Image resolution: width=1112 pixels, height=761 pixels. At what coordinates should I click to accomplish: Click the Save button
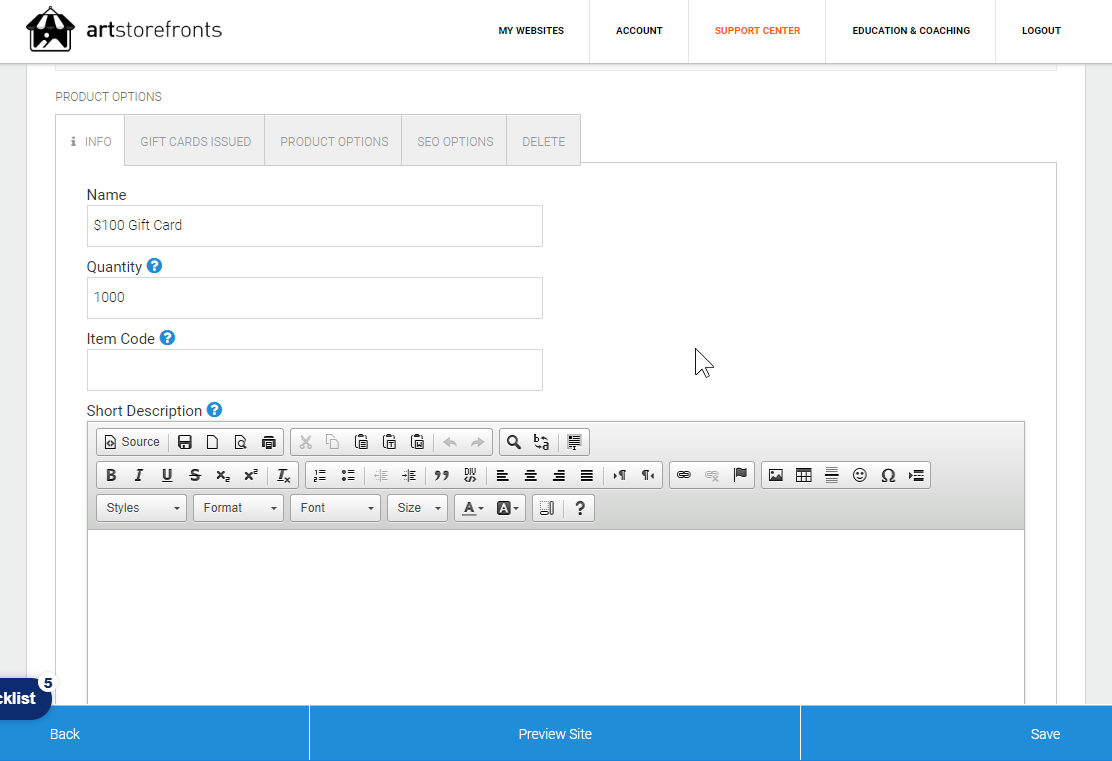1045,734
